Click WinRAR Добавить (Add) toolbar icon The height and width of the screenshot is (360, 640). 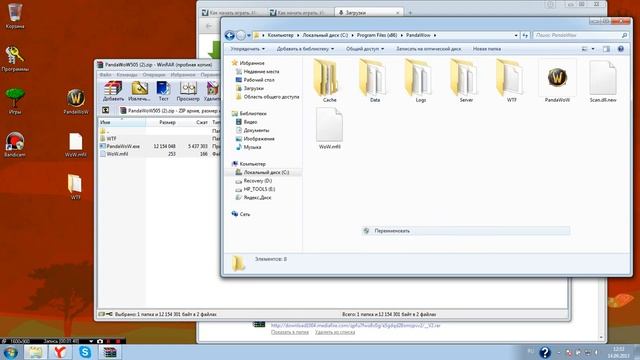point(113,91)
